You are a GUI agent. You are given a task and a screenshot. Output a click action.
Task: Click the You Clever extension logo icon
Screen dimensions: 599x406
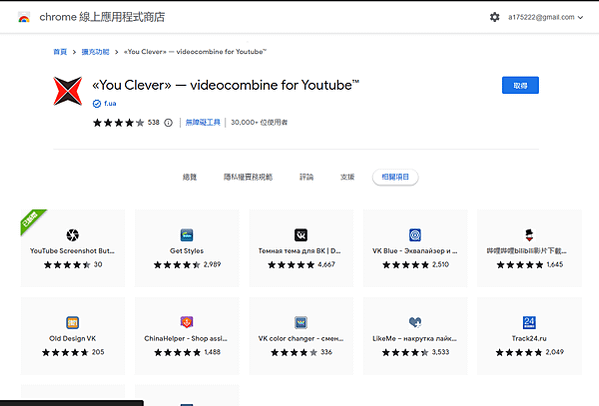tap(68, 91)
